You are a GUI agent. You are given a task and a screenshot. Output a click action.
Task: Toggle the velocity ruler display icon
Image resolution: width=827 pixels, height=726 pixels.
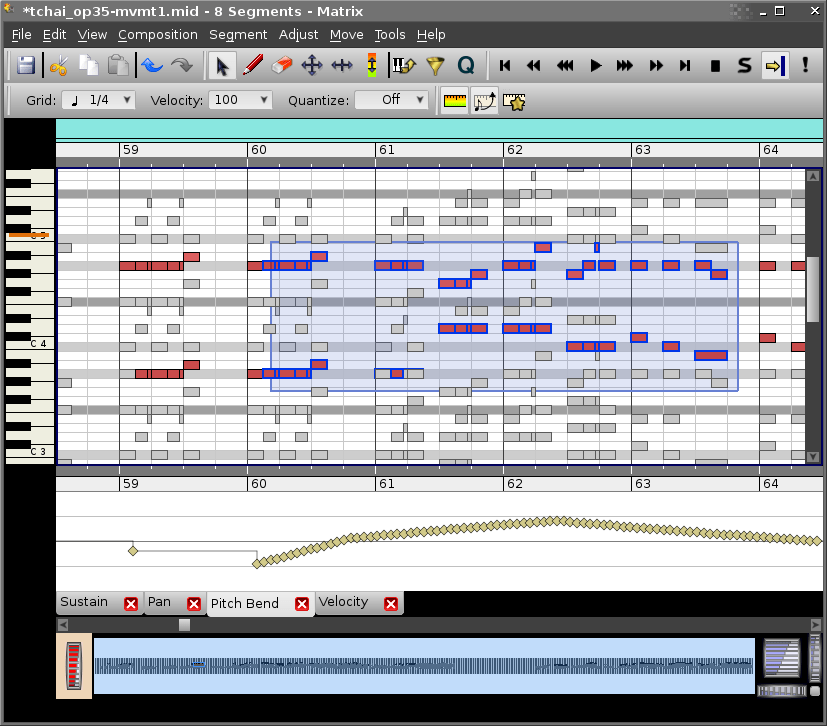[455, 100]
